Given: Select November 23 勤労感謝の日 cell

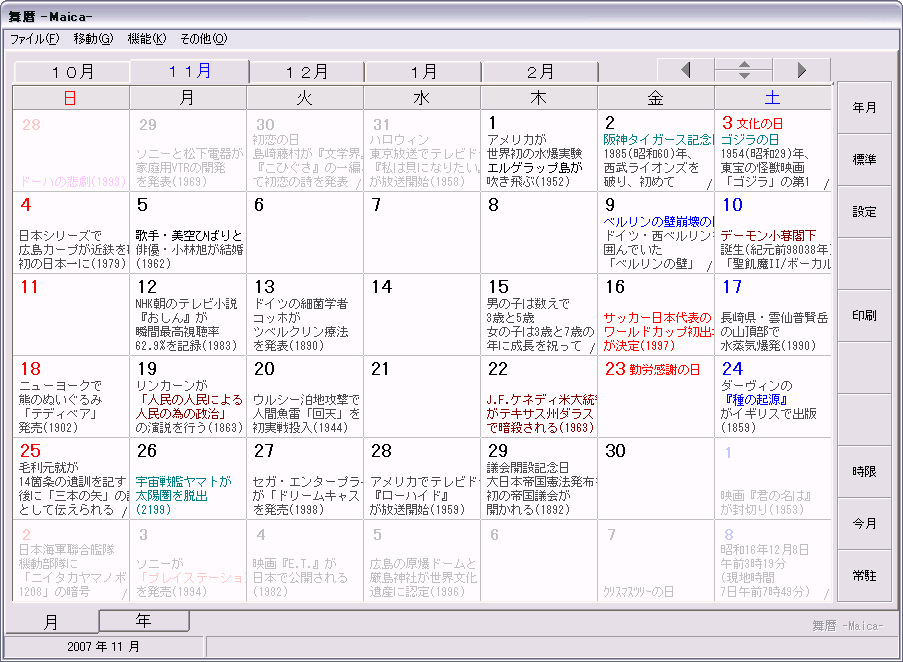Looking at the screenshot, I should tap(655, 397).
